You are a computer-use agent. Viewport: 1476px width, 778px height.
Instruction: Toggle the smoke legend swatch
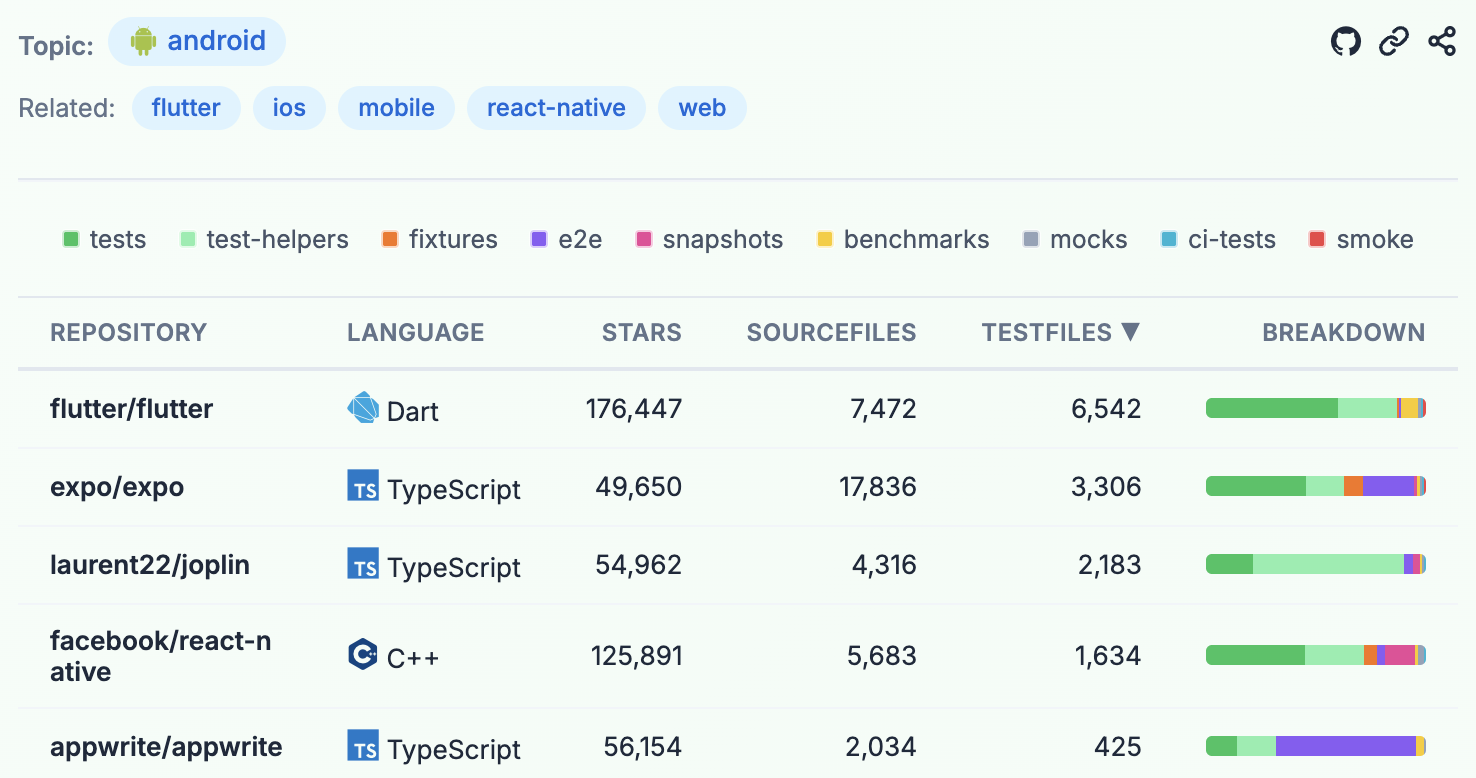1317,240
